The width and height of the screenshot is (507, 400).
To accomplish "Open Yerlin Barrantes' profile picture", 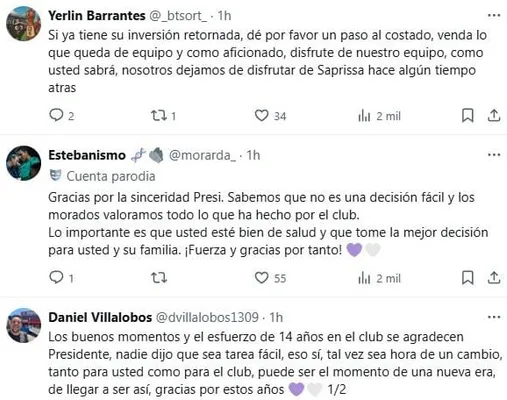I will (x=23, y=23).
